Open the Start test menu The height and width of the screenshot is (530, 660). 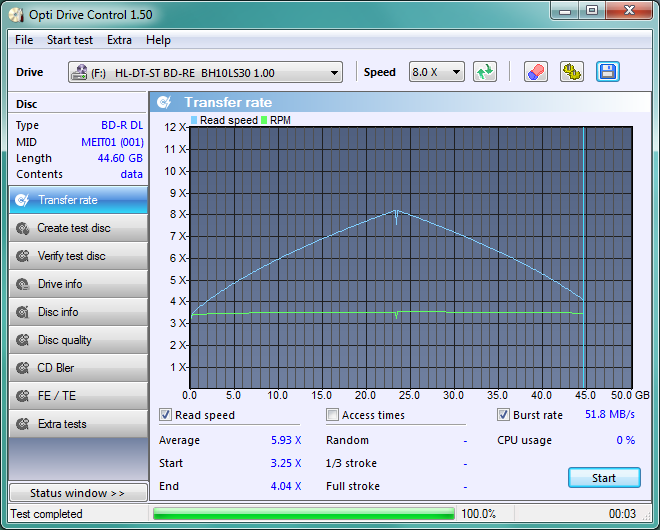[69, 40]
